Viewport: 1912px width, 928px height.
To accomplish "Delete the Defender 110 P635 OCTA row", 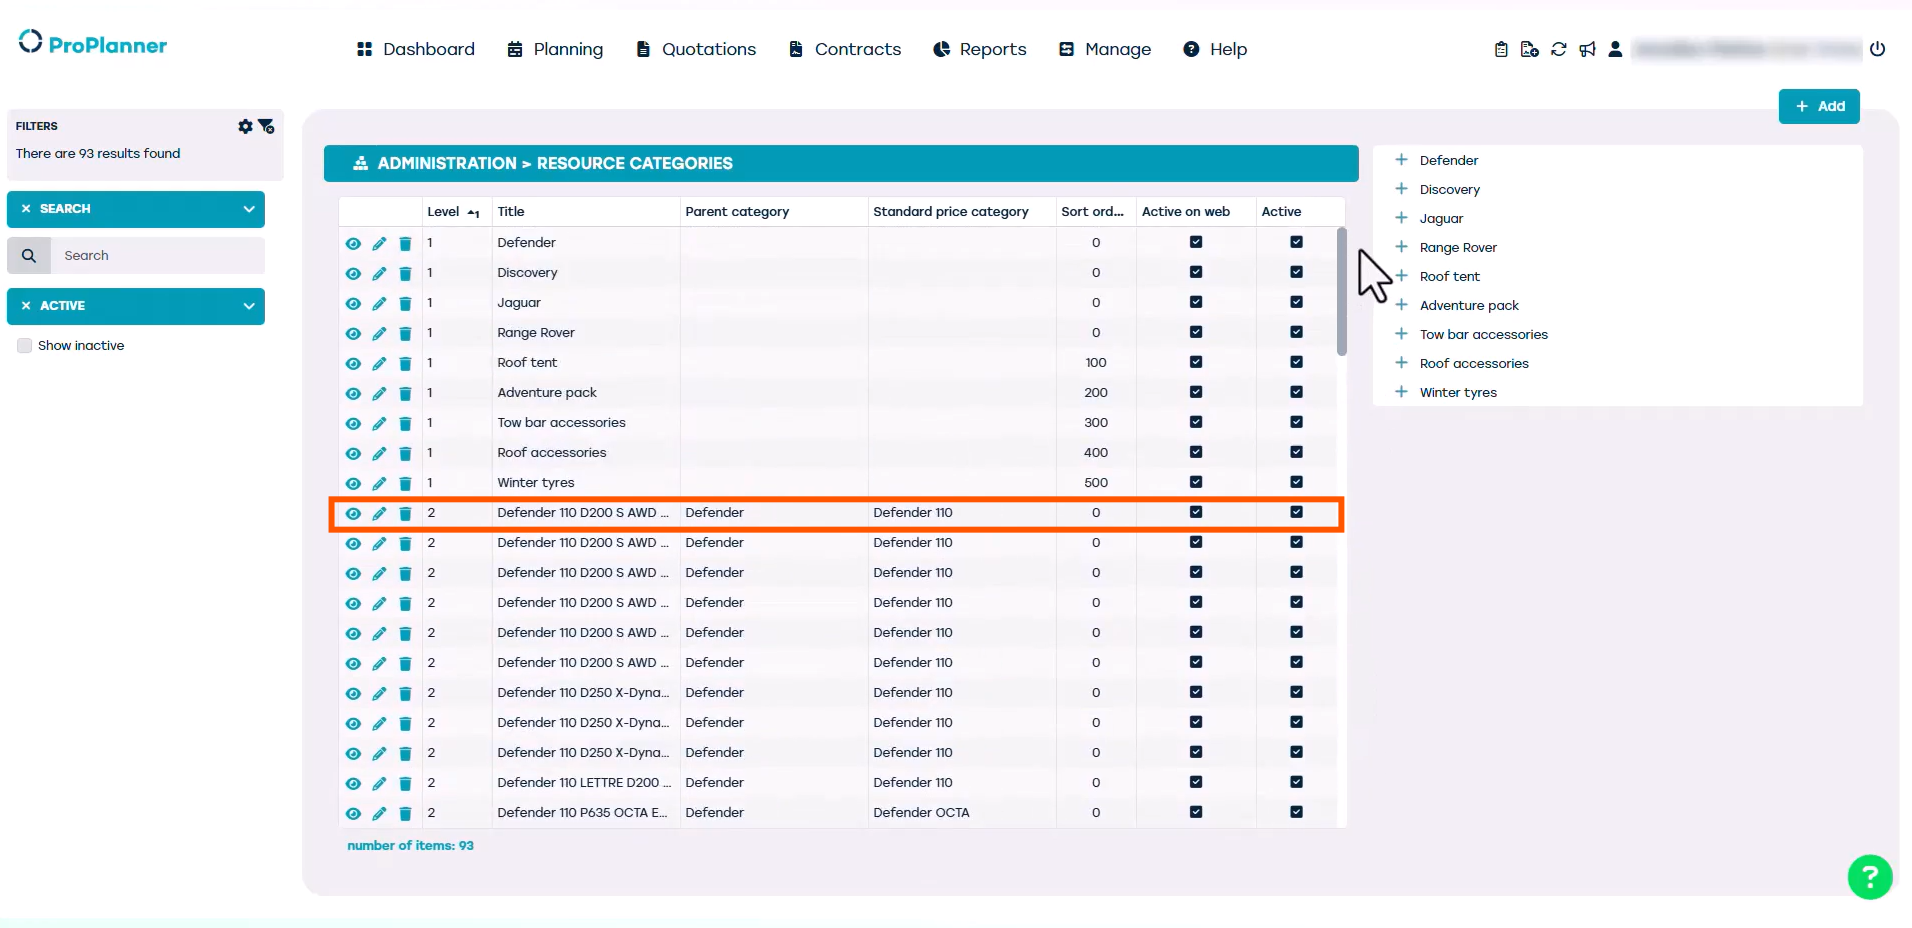I will pos(405,813).
